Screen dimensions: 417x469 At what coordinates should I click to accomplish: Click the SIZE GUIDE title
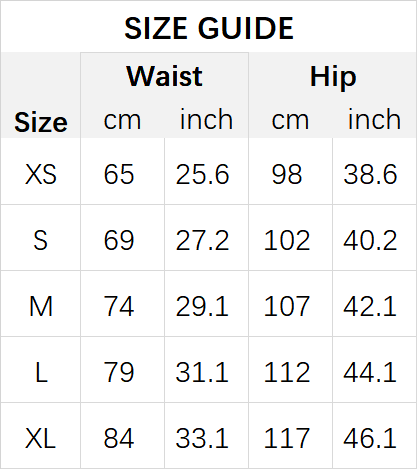point(209,29)
